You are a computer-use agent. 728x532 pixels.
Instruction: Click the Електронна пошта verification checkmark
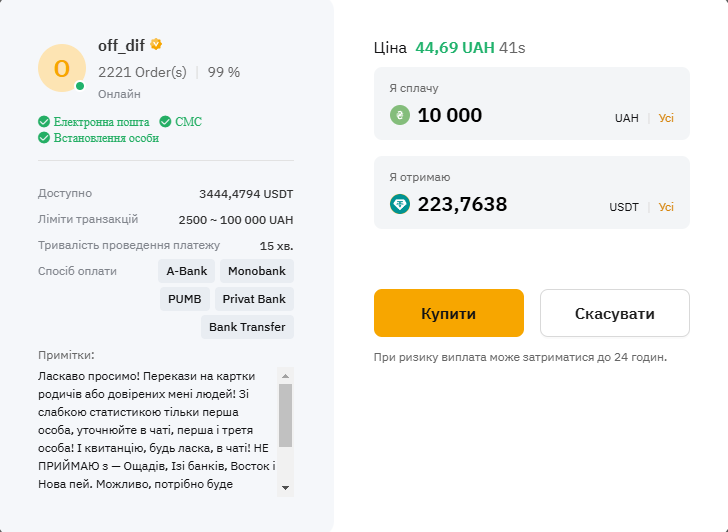pyautogui.click(x=44, y=122)
